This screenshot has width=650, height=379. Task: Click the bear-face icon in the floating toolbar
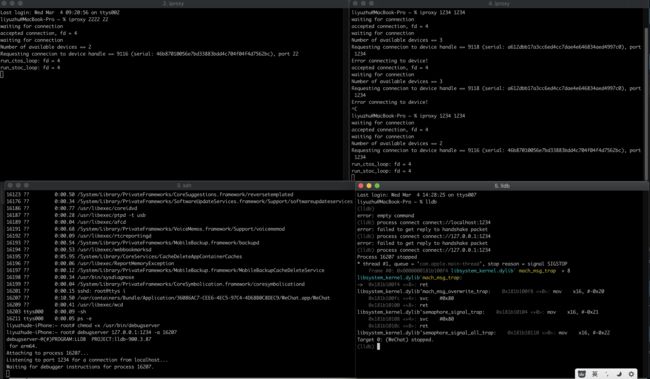pyautogui.click(x=582, y=374)
